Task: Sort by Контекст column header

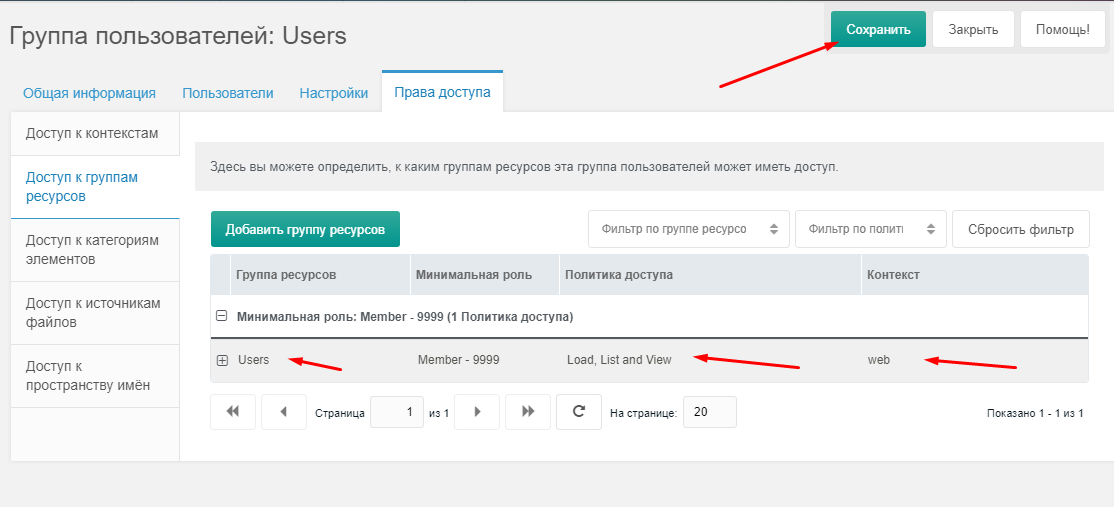Action: click(974, 275)
